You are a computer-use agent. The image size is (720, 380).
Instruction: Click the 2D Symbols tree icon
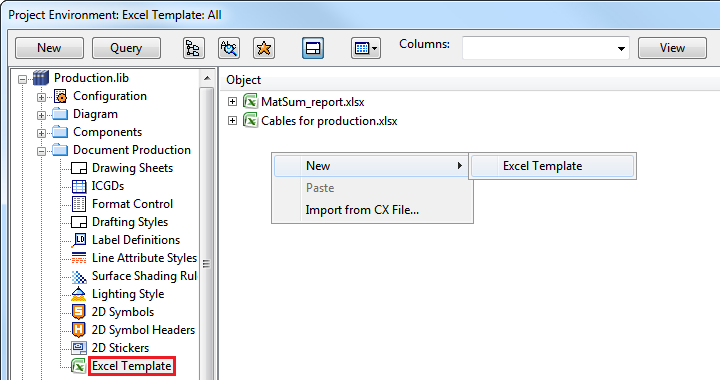[79, 312]
